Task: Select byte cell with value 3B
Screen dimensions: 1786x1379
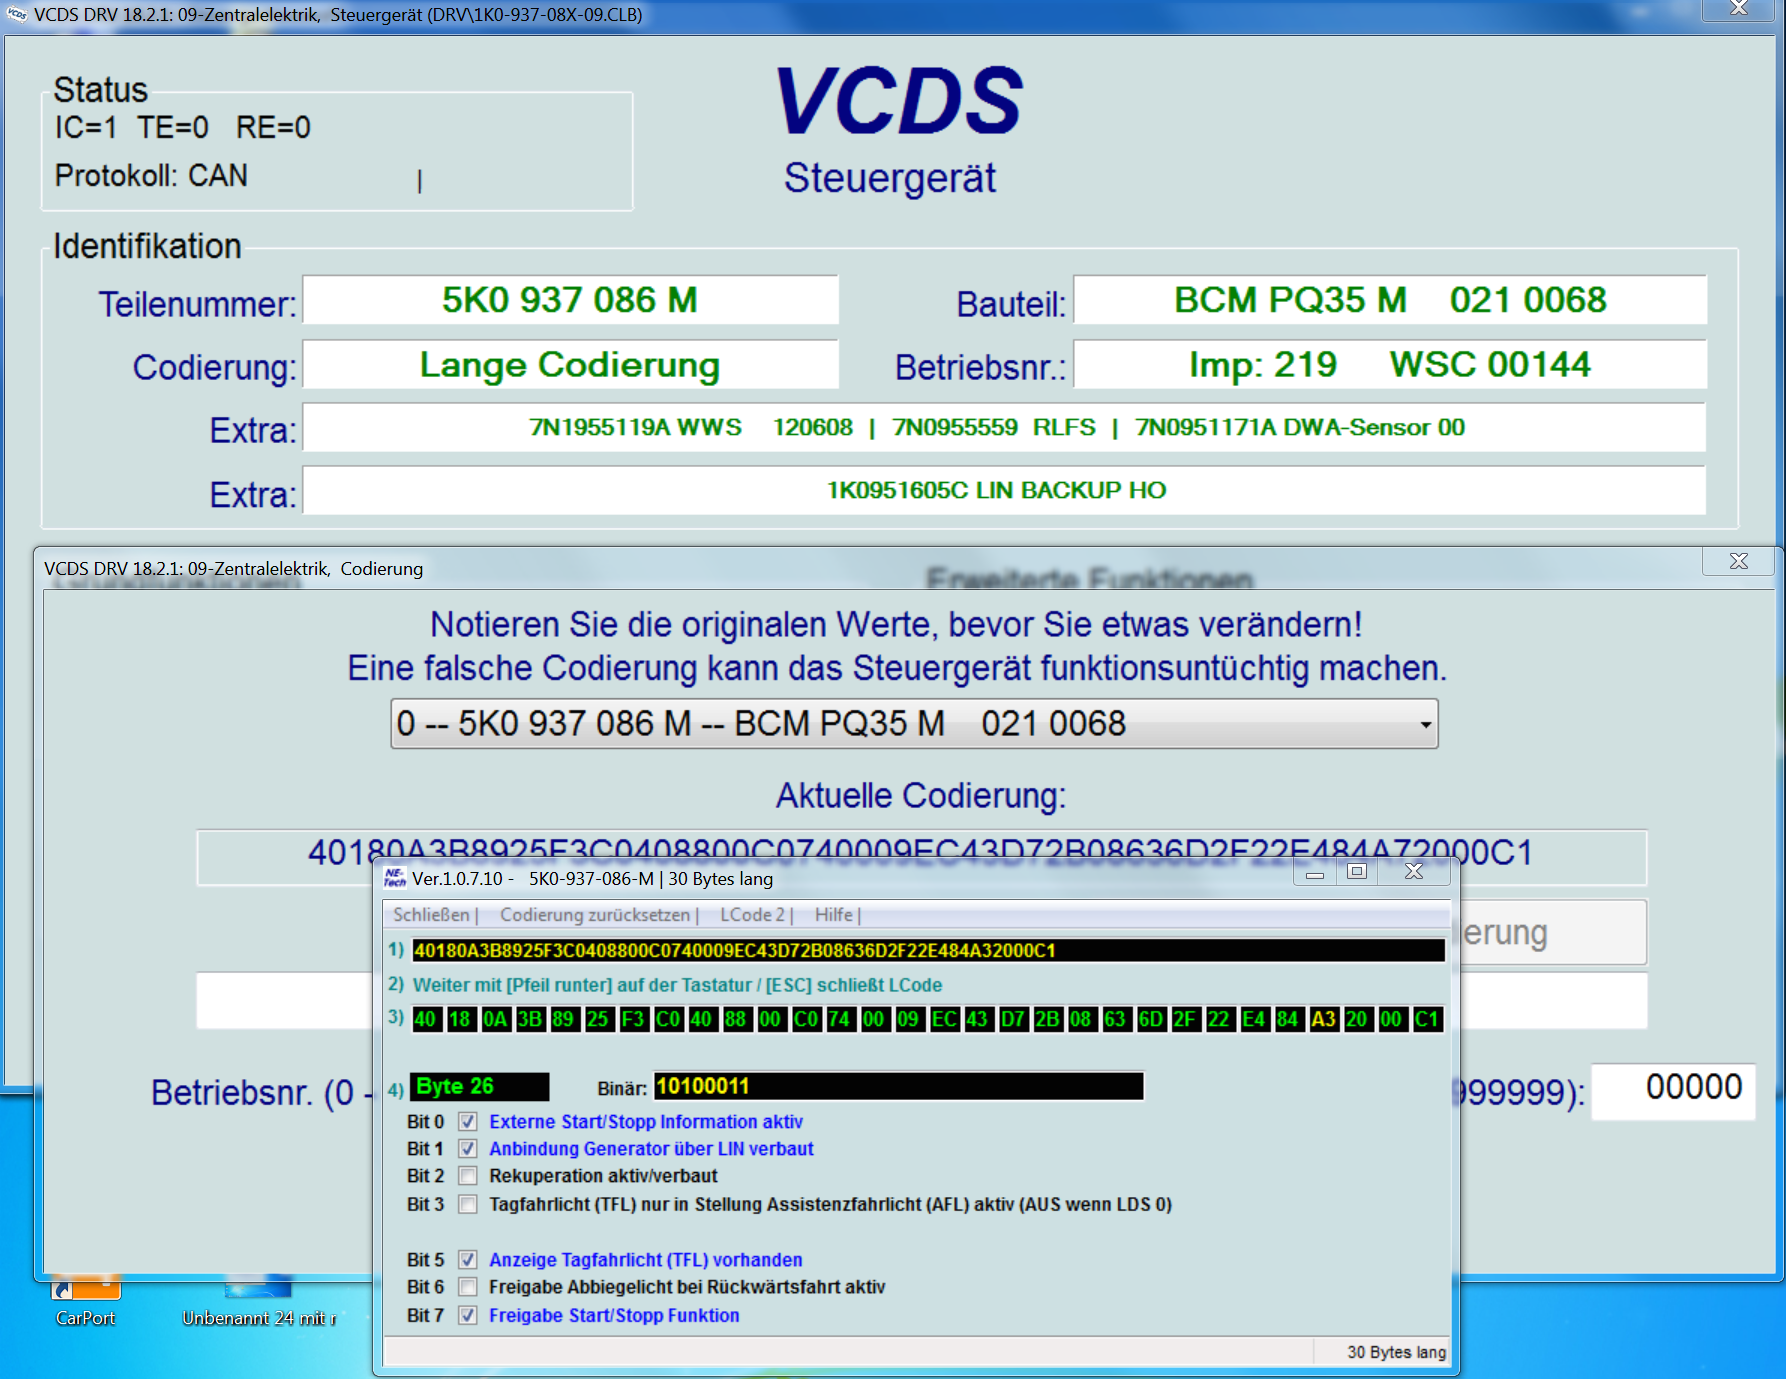Action: tap(529, 1019)
